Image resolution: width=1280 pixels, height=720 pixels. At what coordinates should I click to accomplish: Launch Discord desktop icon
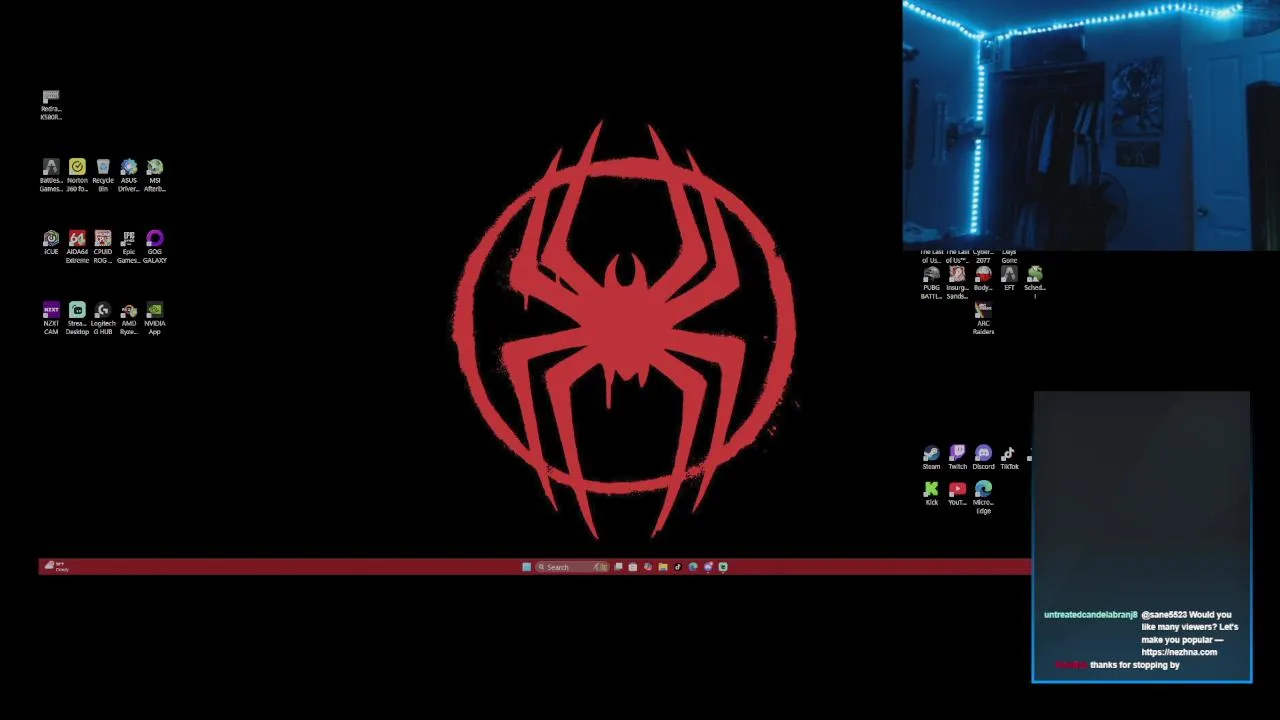click(x=983, y=458)
